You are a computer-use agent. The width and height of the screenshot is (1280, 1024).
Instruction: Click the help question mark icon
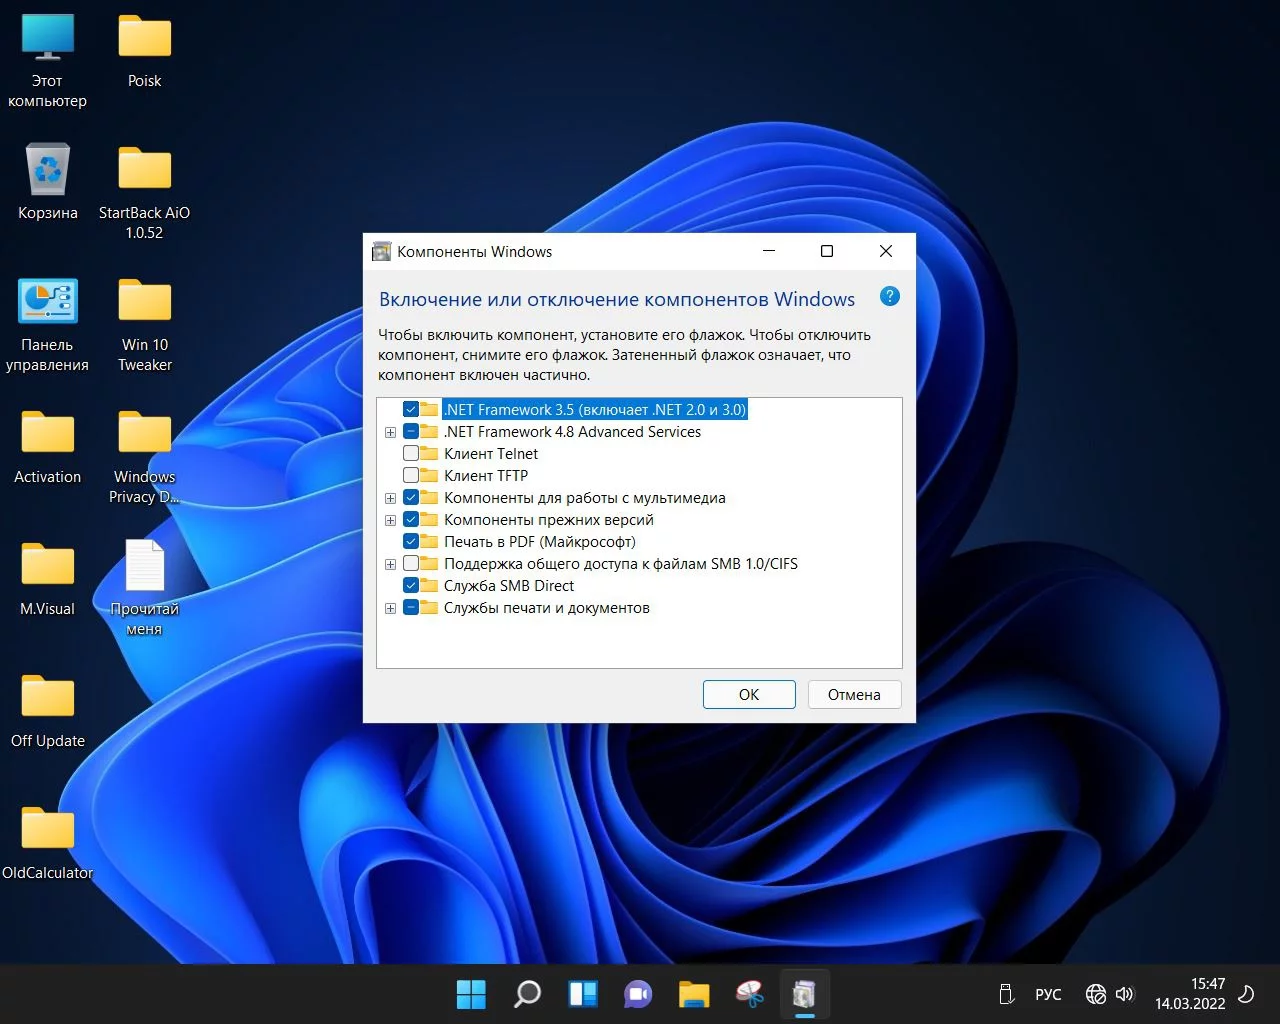tap(889, 296)
